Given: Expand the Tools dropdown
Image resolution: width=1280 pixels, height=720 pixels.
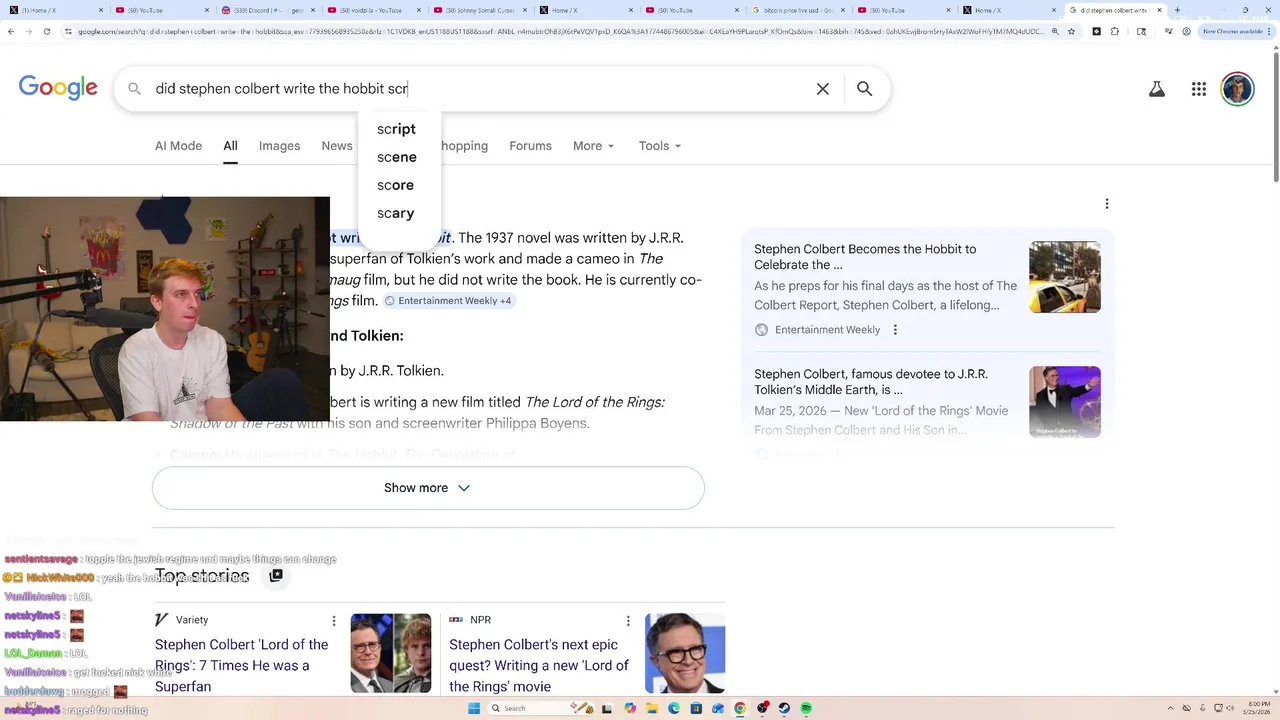Looking at the screenshot, I should (660, 146).
